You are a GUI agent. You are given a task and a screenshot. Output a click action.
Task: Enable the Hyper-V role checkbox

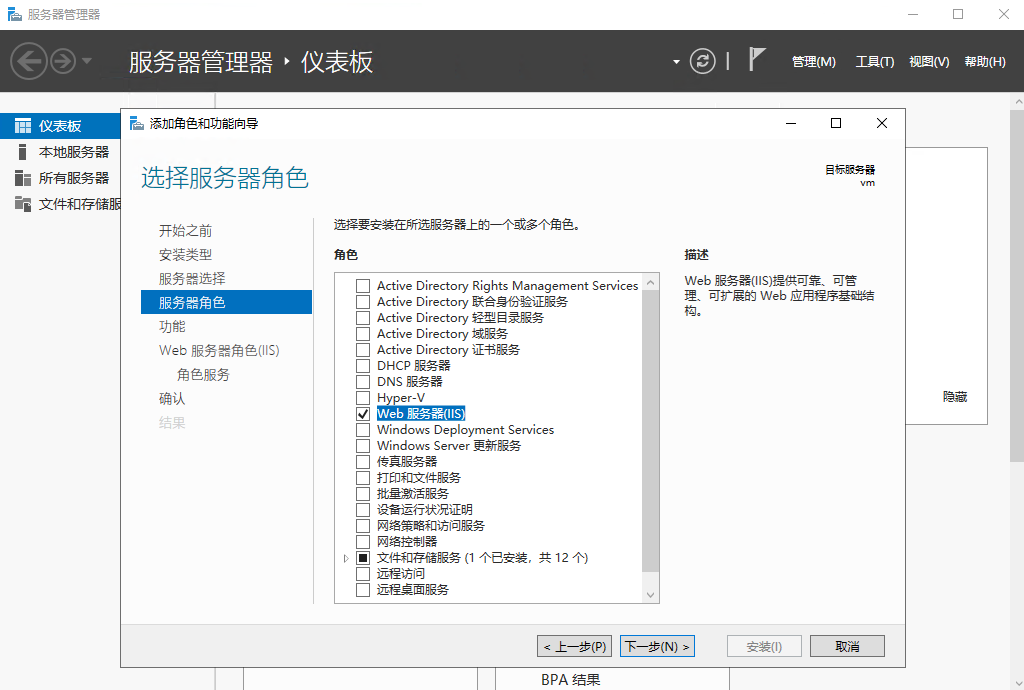click(x=363, y=398)
